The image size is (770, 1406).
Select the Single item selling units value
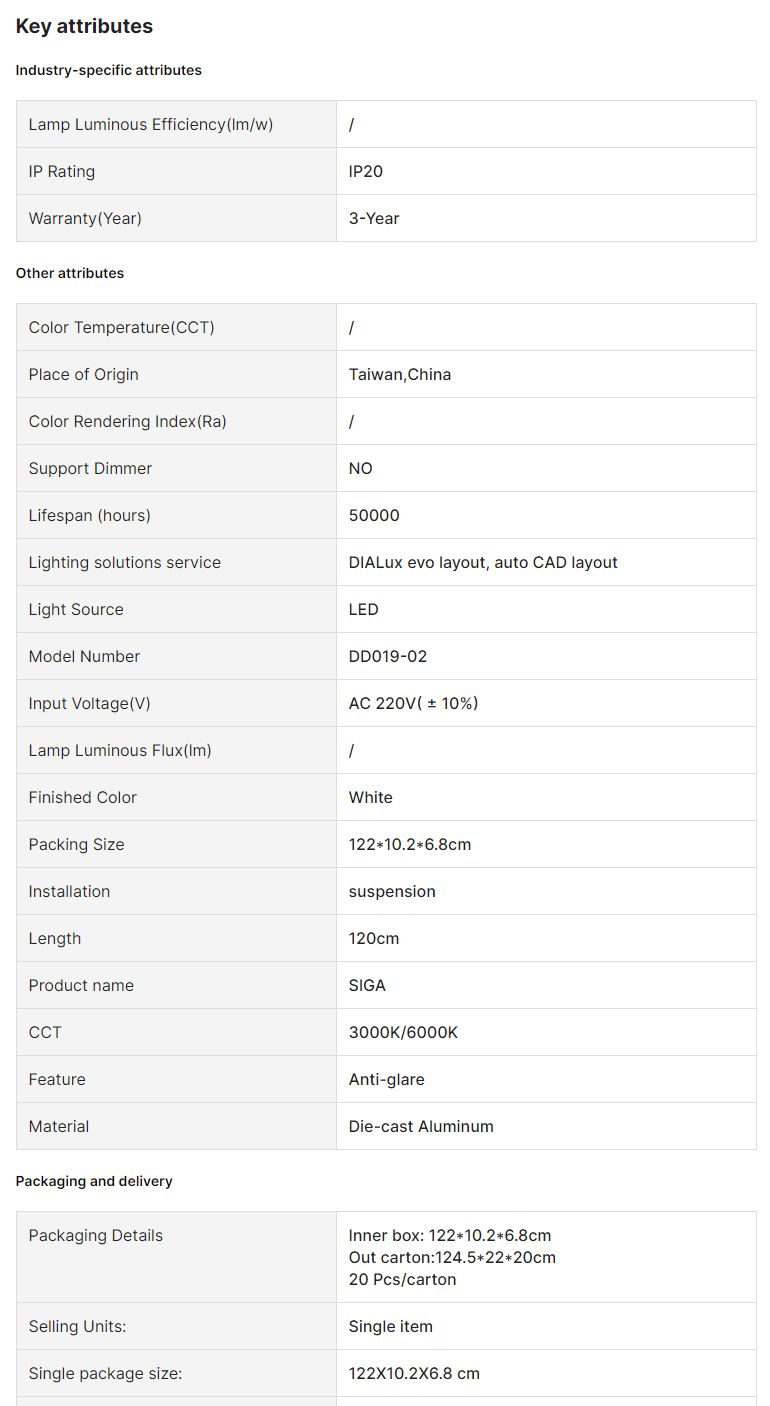coord(391,1326)
